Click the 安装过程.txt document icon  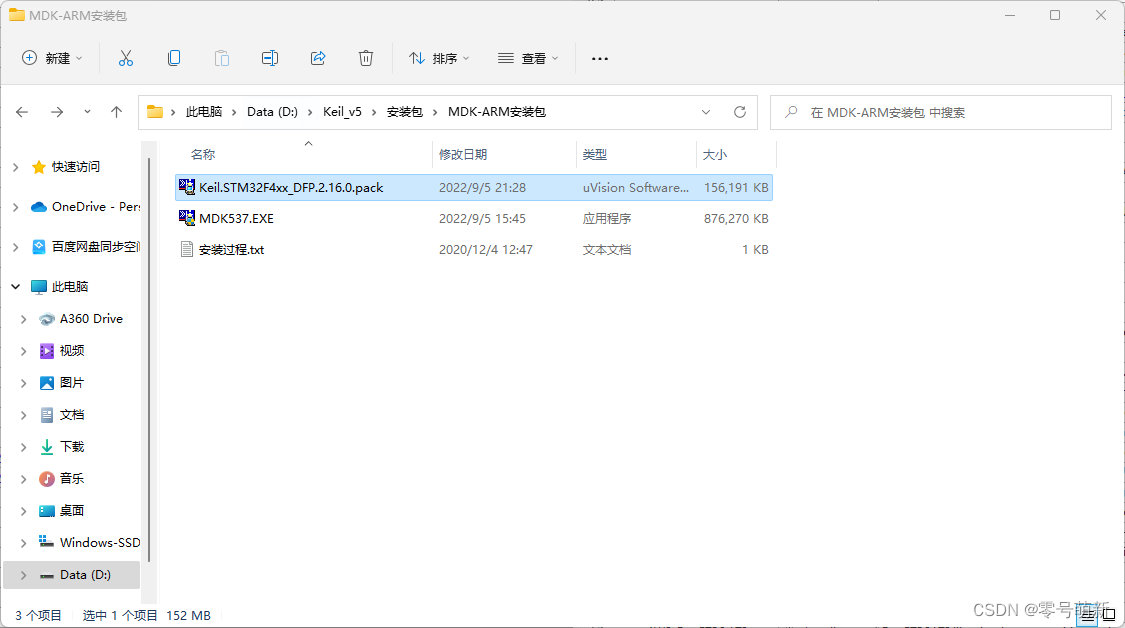187,249
